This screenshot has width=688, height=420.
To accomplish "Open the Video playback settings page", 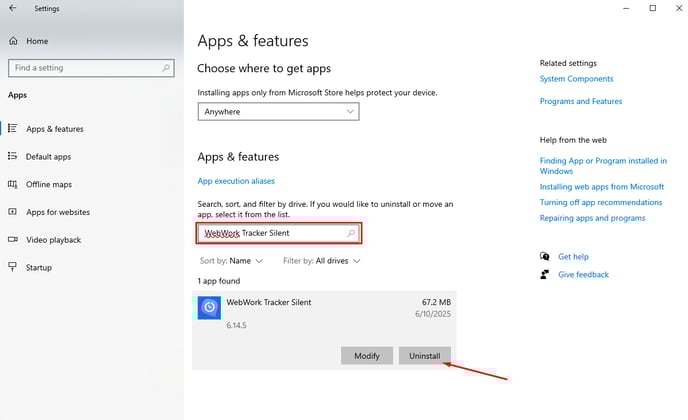I will (54, 240).
